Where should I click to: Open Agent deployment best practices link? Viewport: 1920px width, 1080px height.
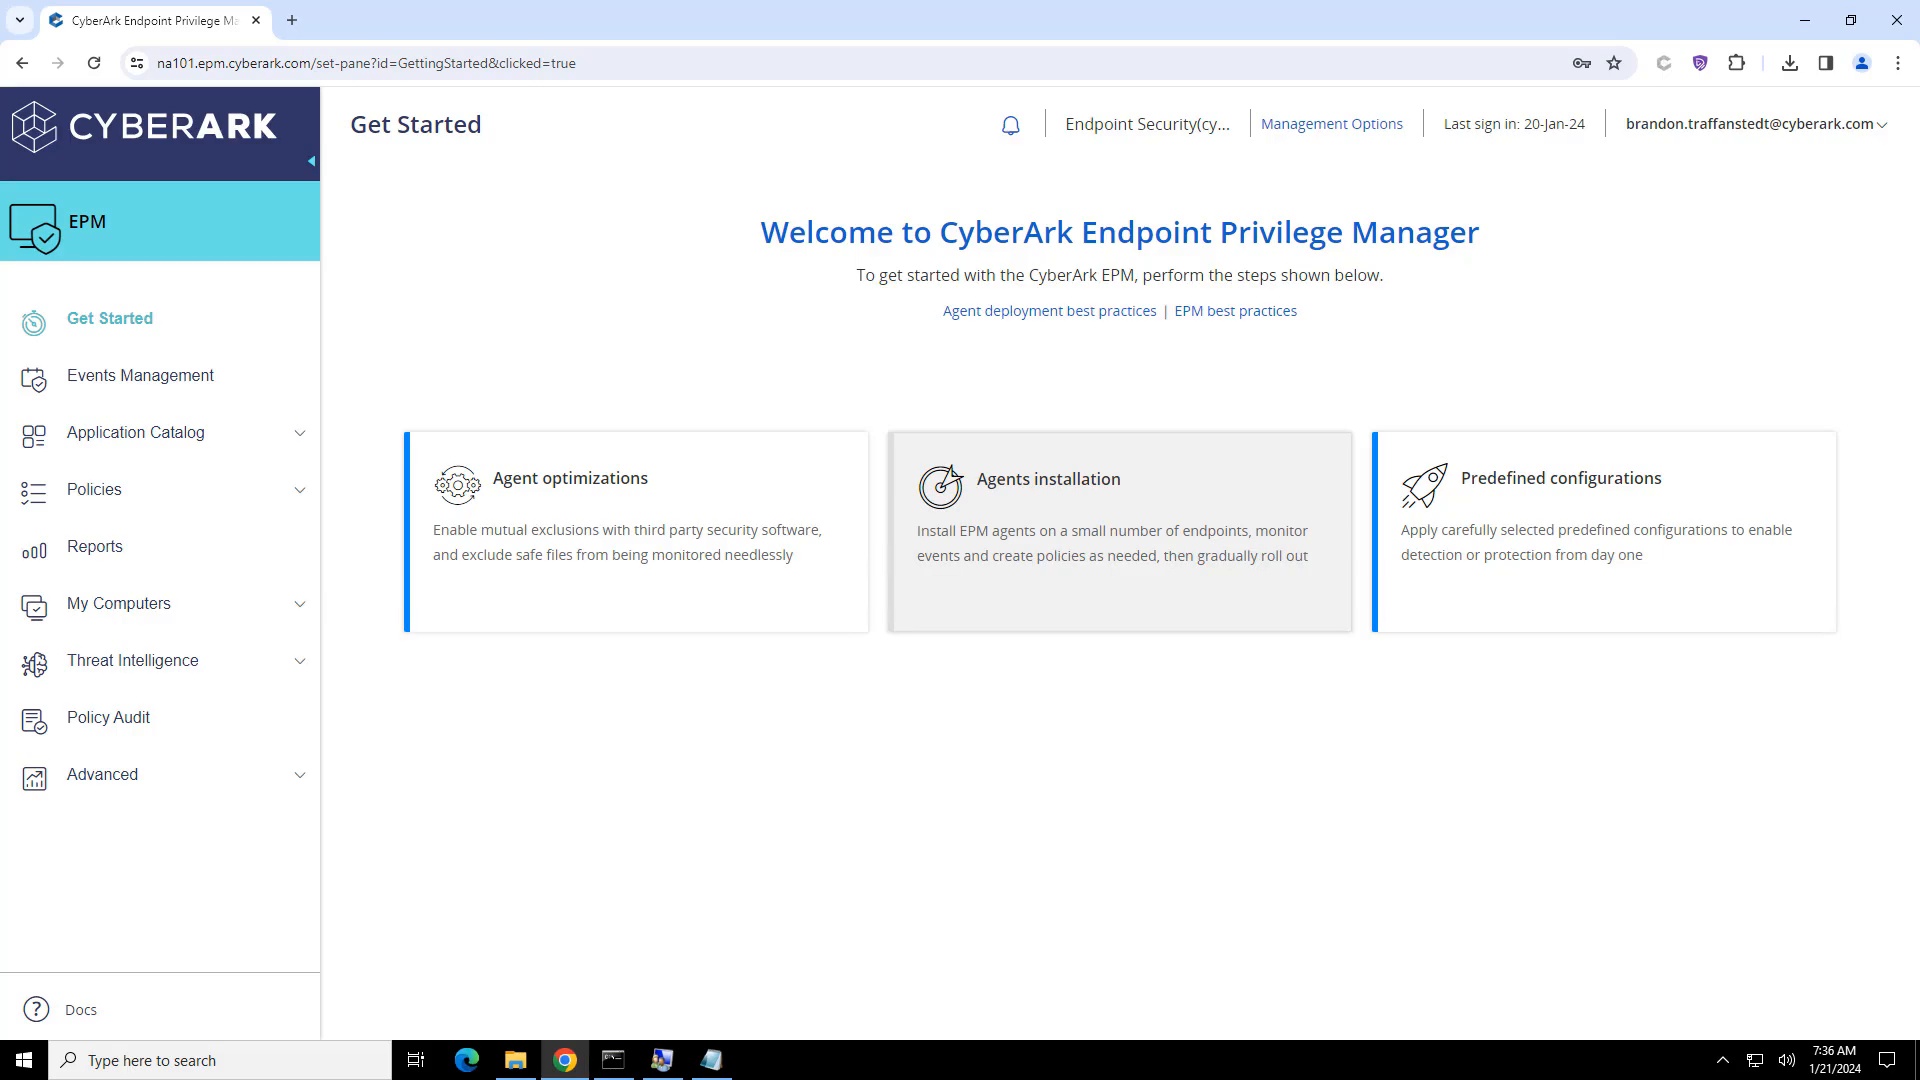(1049, 311)
